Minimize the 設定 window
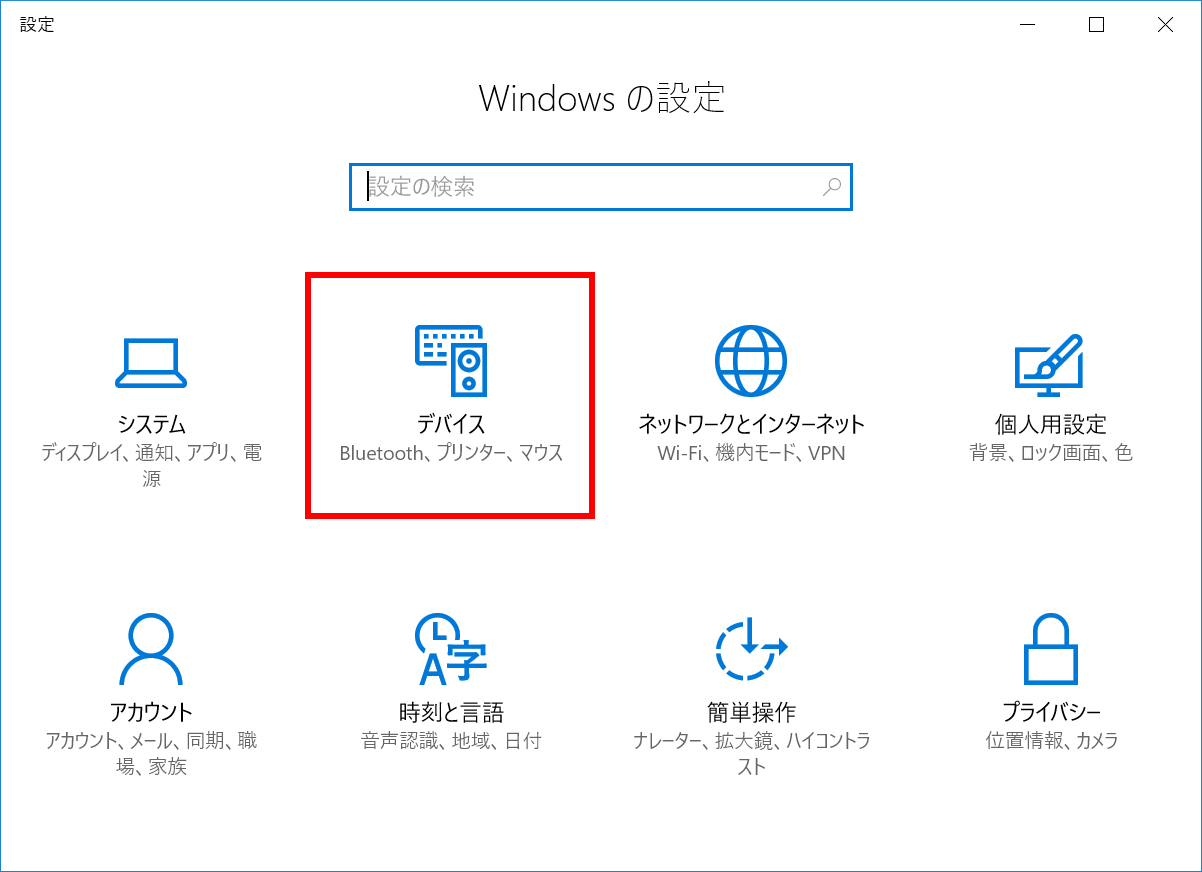 [x=1027, y=25]
